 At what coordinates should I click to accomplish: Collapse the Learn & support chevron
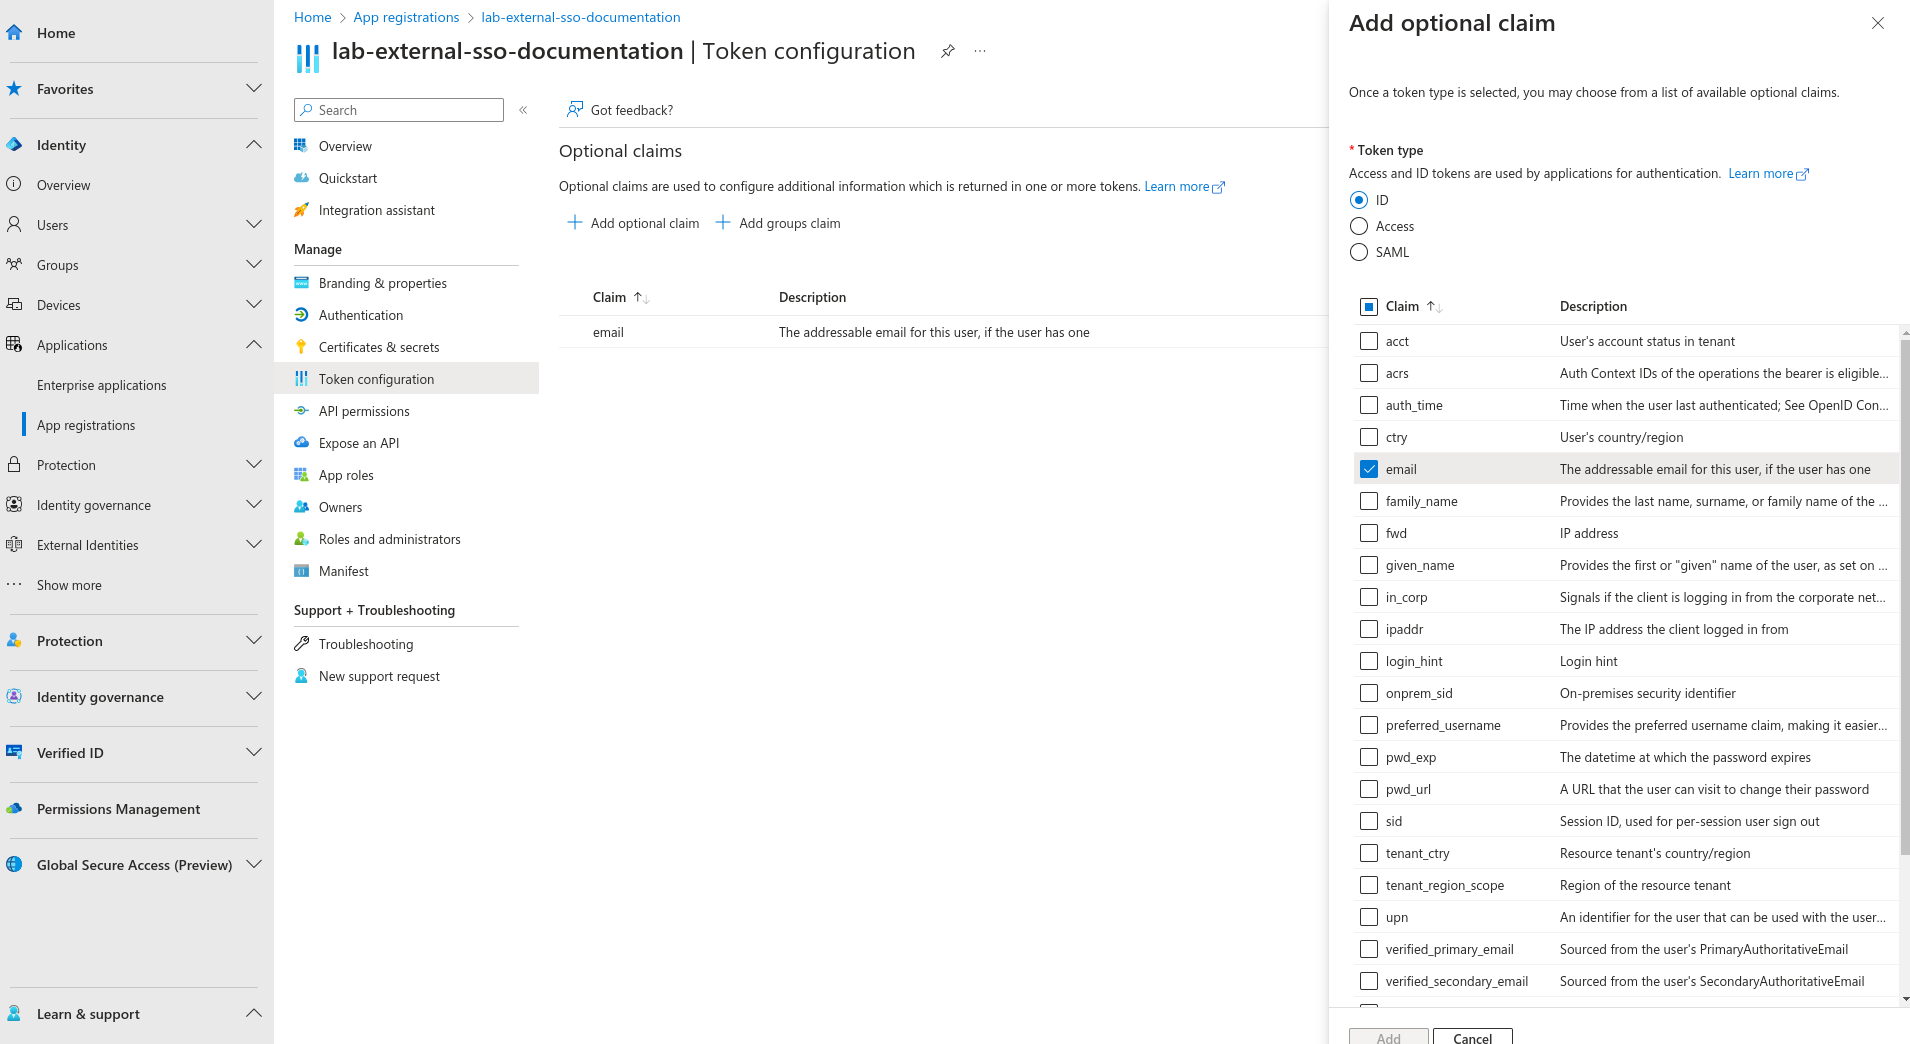[254, 1014]
